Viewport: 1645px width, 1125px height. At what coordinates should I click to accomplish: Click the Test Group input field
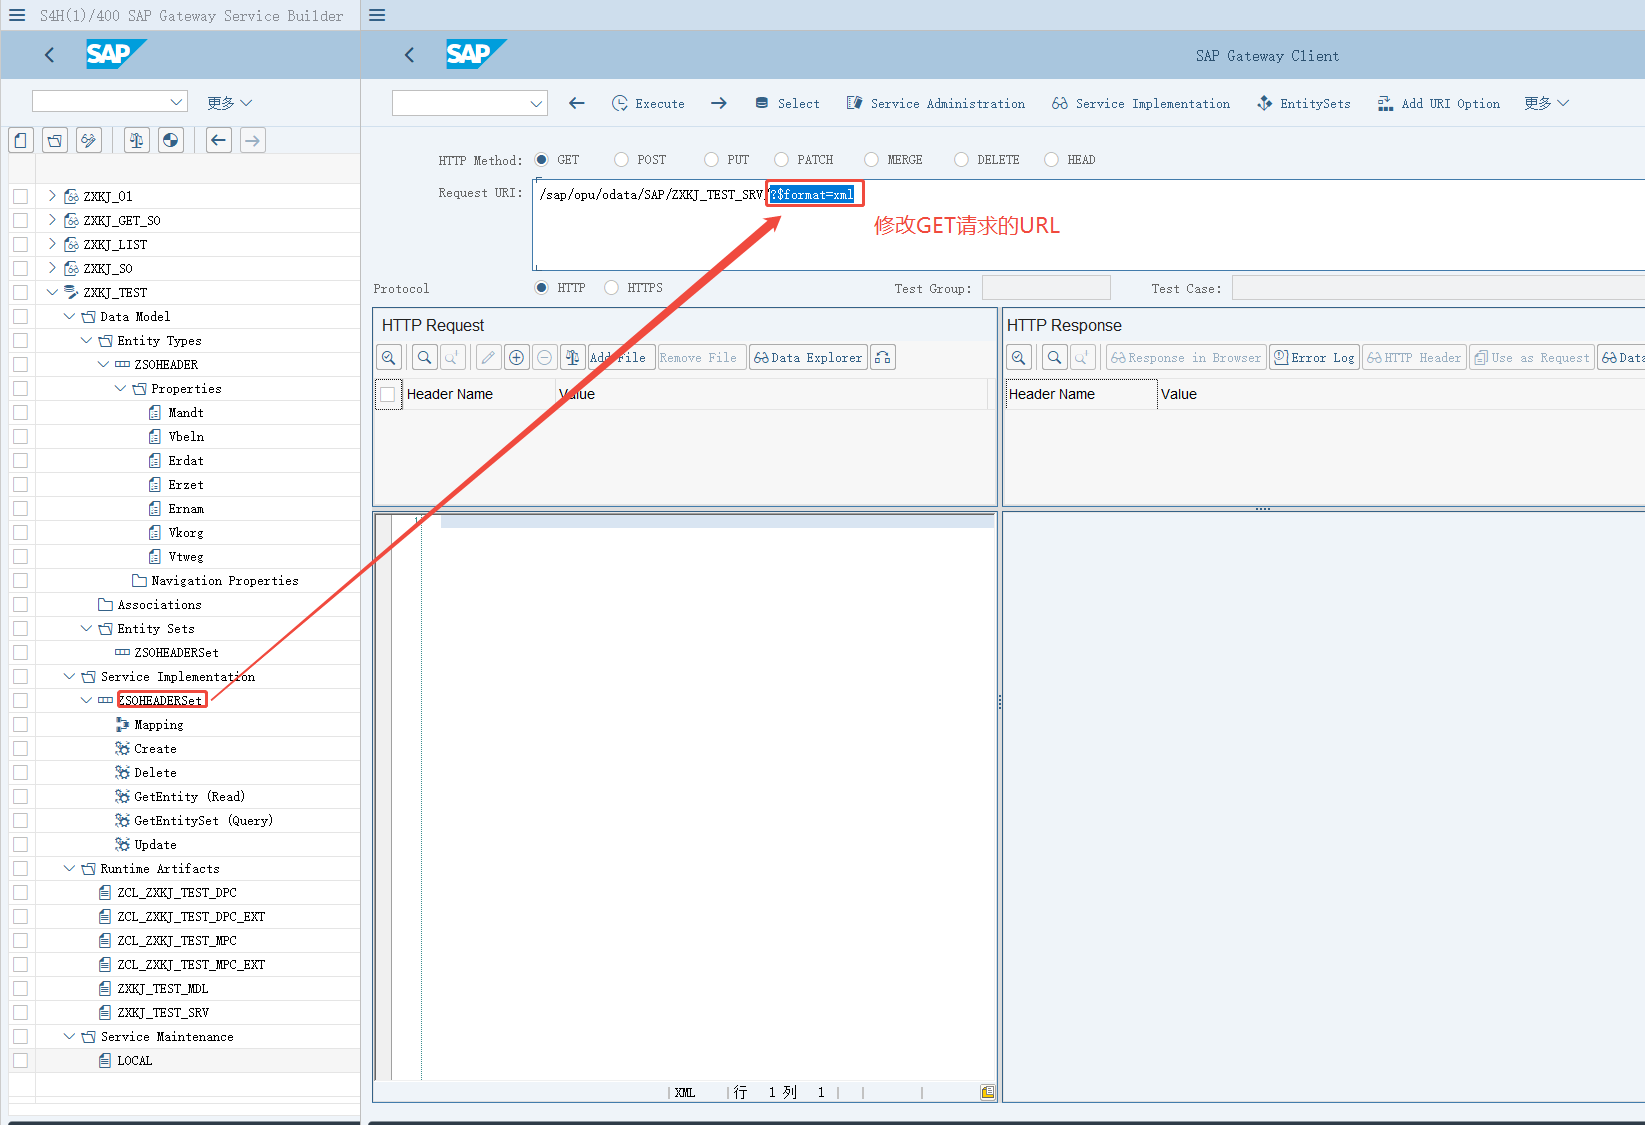click(x=1046, y=288)
